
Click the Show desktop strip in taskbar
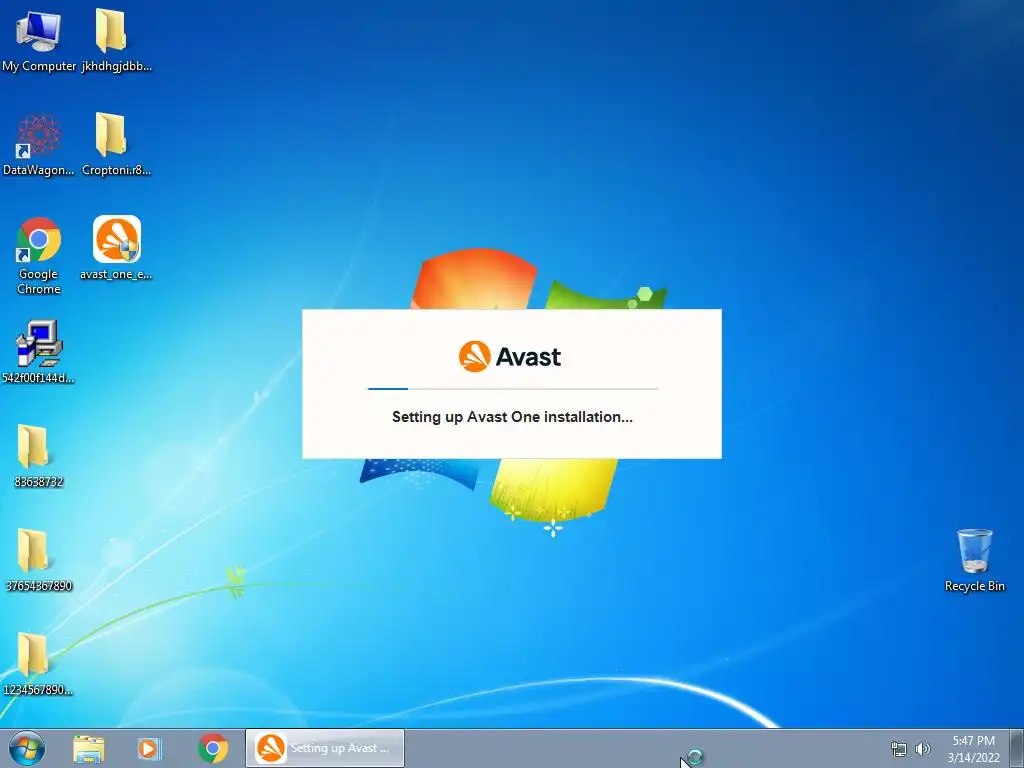tap(1017, 748)
